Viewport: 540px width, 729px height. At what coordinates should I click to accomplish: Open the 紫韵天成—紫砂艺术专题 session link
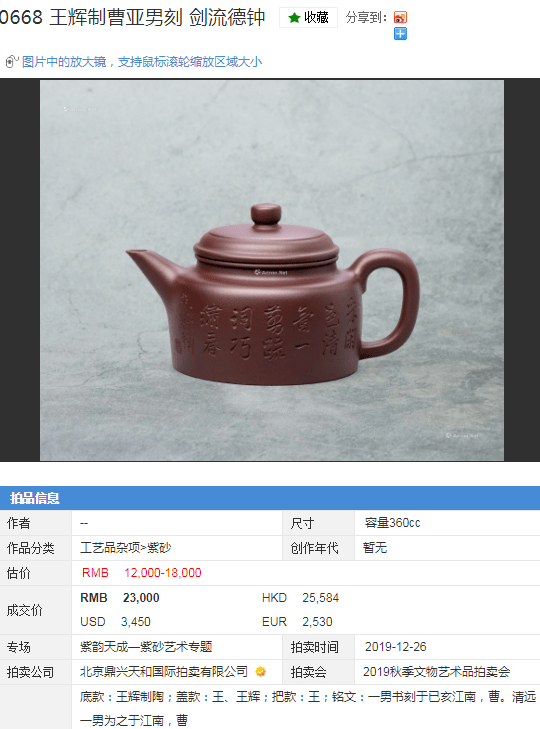[x=146, y=647]
